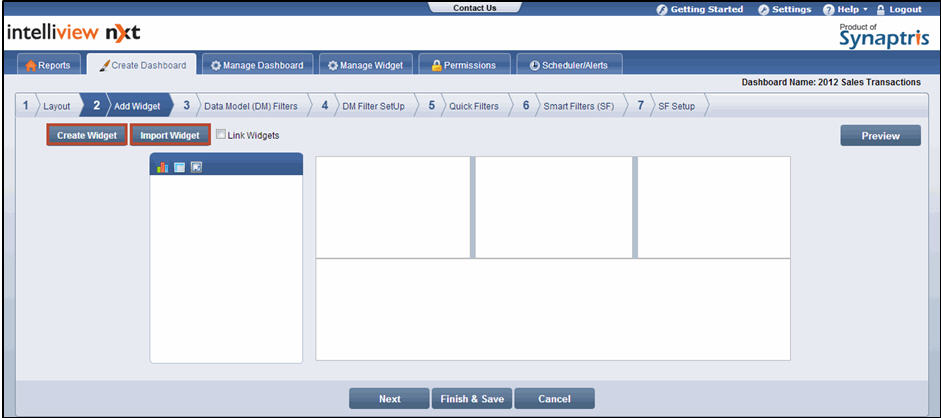The width and height of the screenshot is (941, 418).
Task: Click the Create Widget button
Action: click(x=87, y=135)
